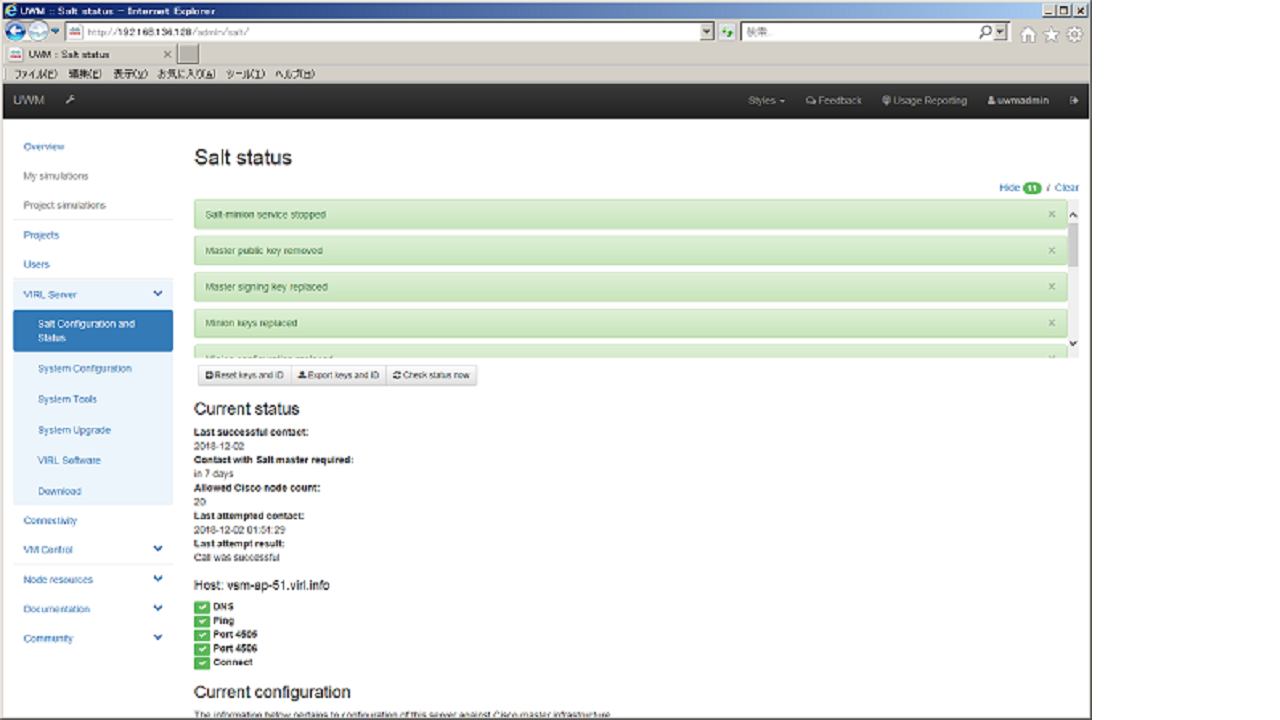Click the address bar refresh icon
Image resolution: width=1280 pixels, height=720 pixels.
(x=727, y=32)
